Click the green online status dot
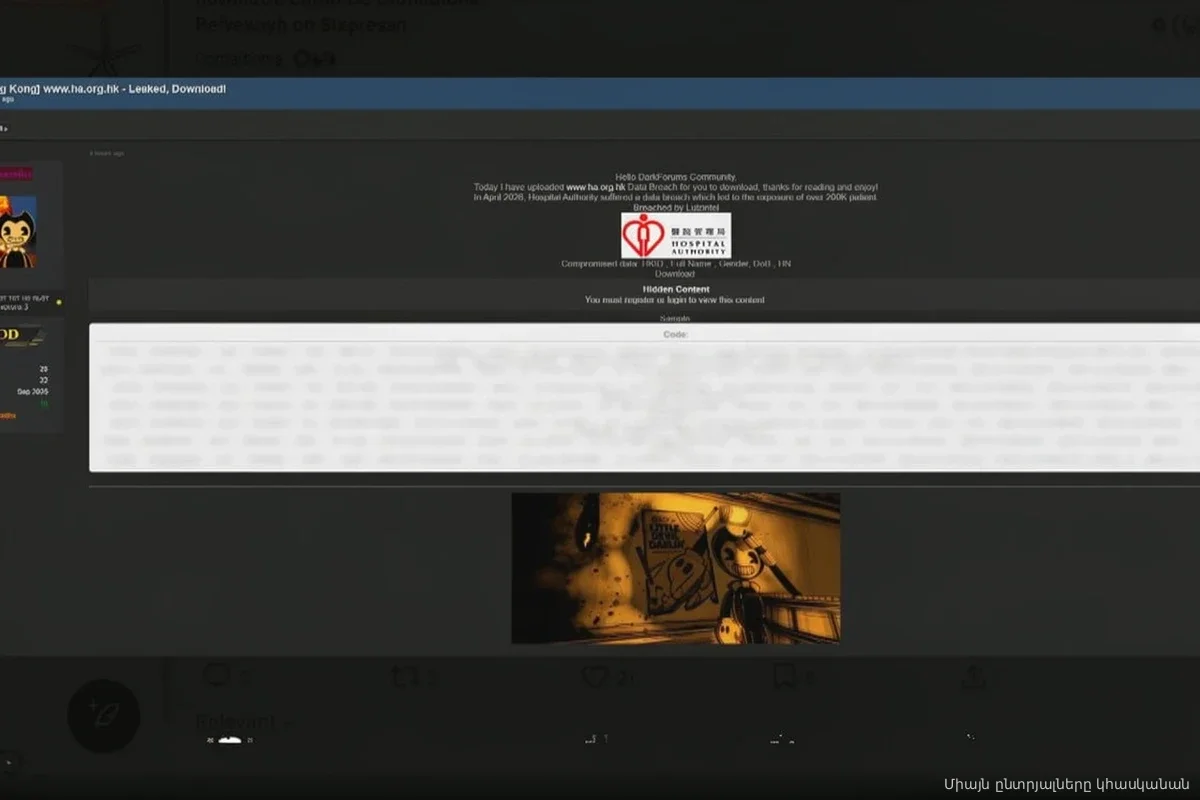1200x800 pixels. pyautogui.click(x=59, y=301)
